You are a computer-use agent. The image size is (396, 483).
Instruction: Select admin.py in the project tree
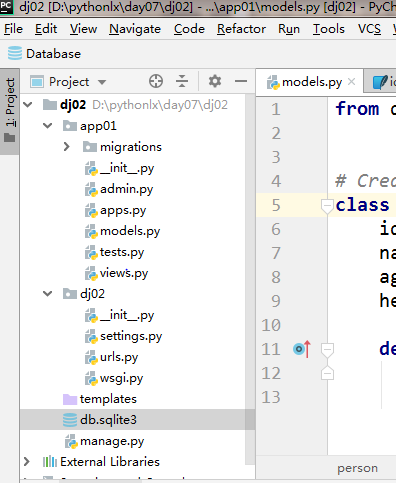[126, 189]
